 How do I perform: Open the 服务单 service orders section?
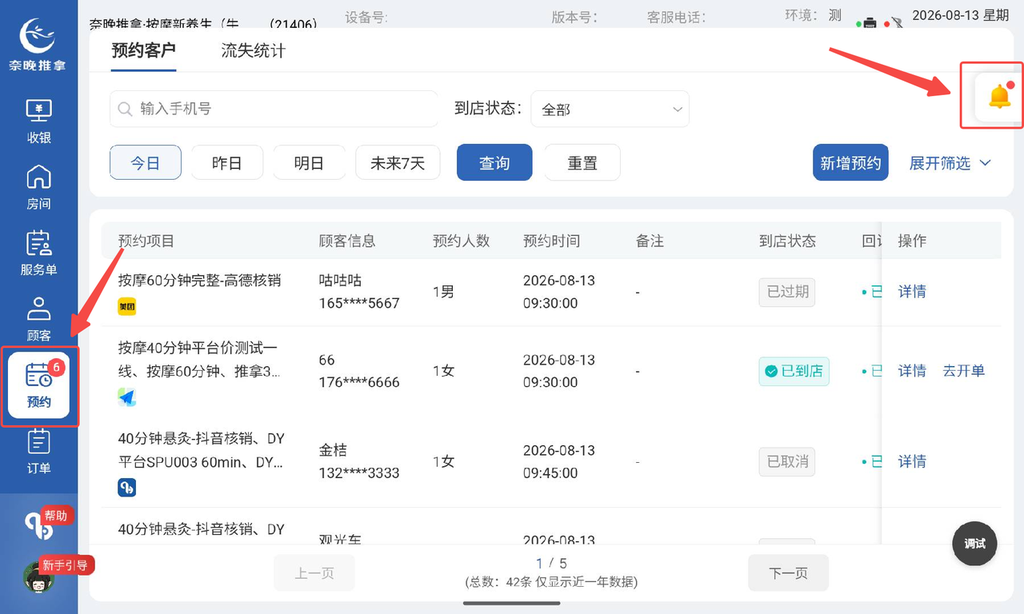click(39, 253)
